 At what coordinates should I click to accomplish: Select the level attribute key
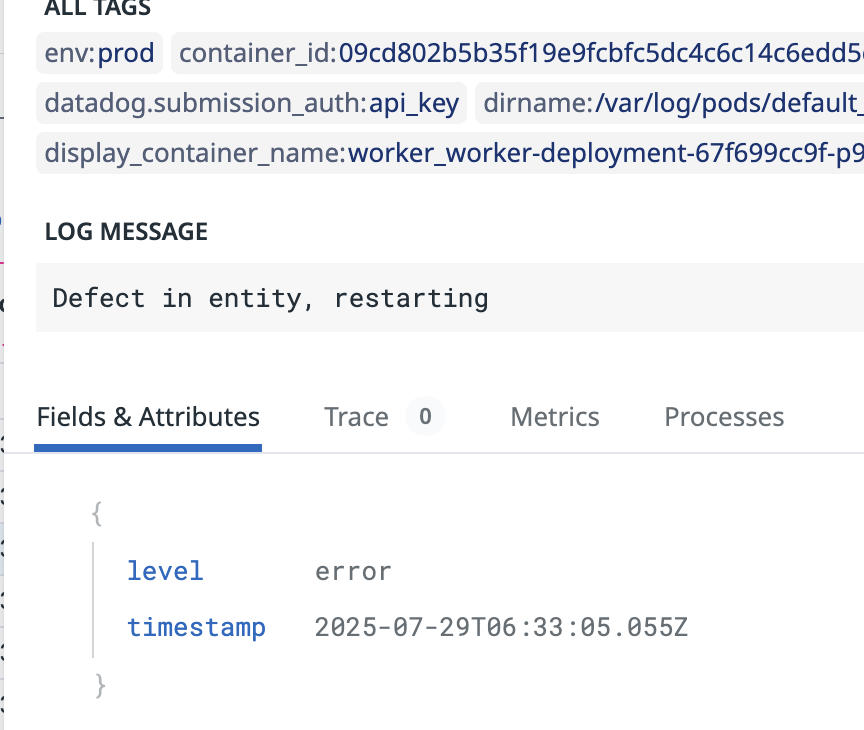tap(165, 571)
